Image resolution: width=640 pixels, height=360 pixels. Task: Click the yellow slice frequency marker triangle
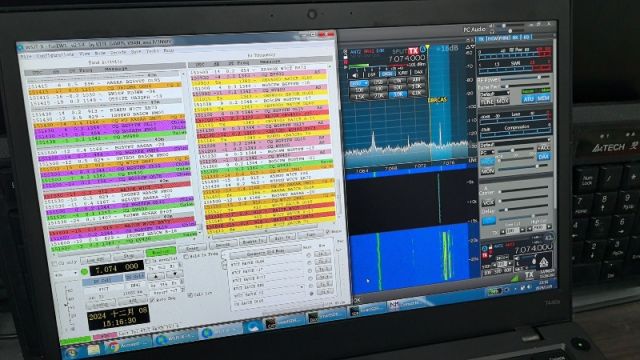(427, 47)
